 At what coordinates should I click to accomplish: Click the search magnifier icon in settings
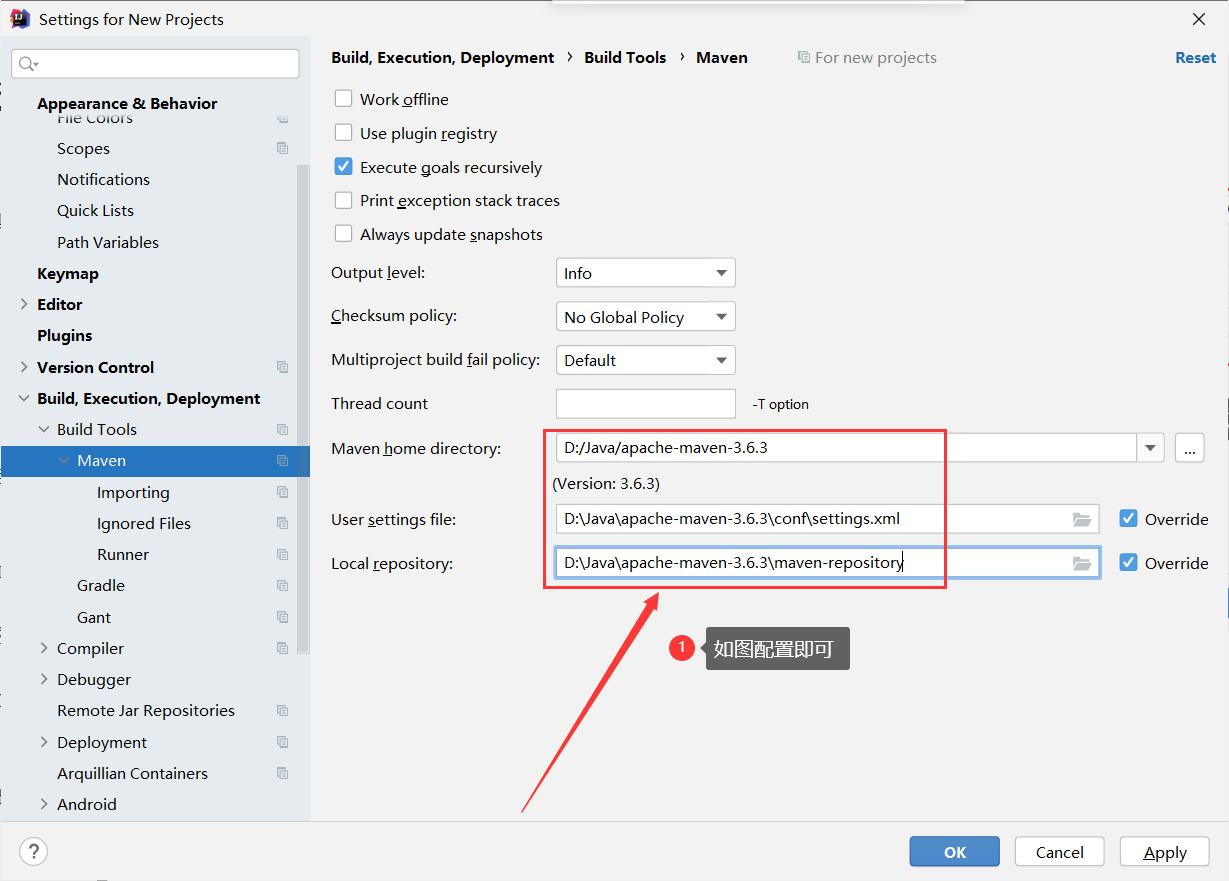coord(28,64)
